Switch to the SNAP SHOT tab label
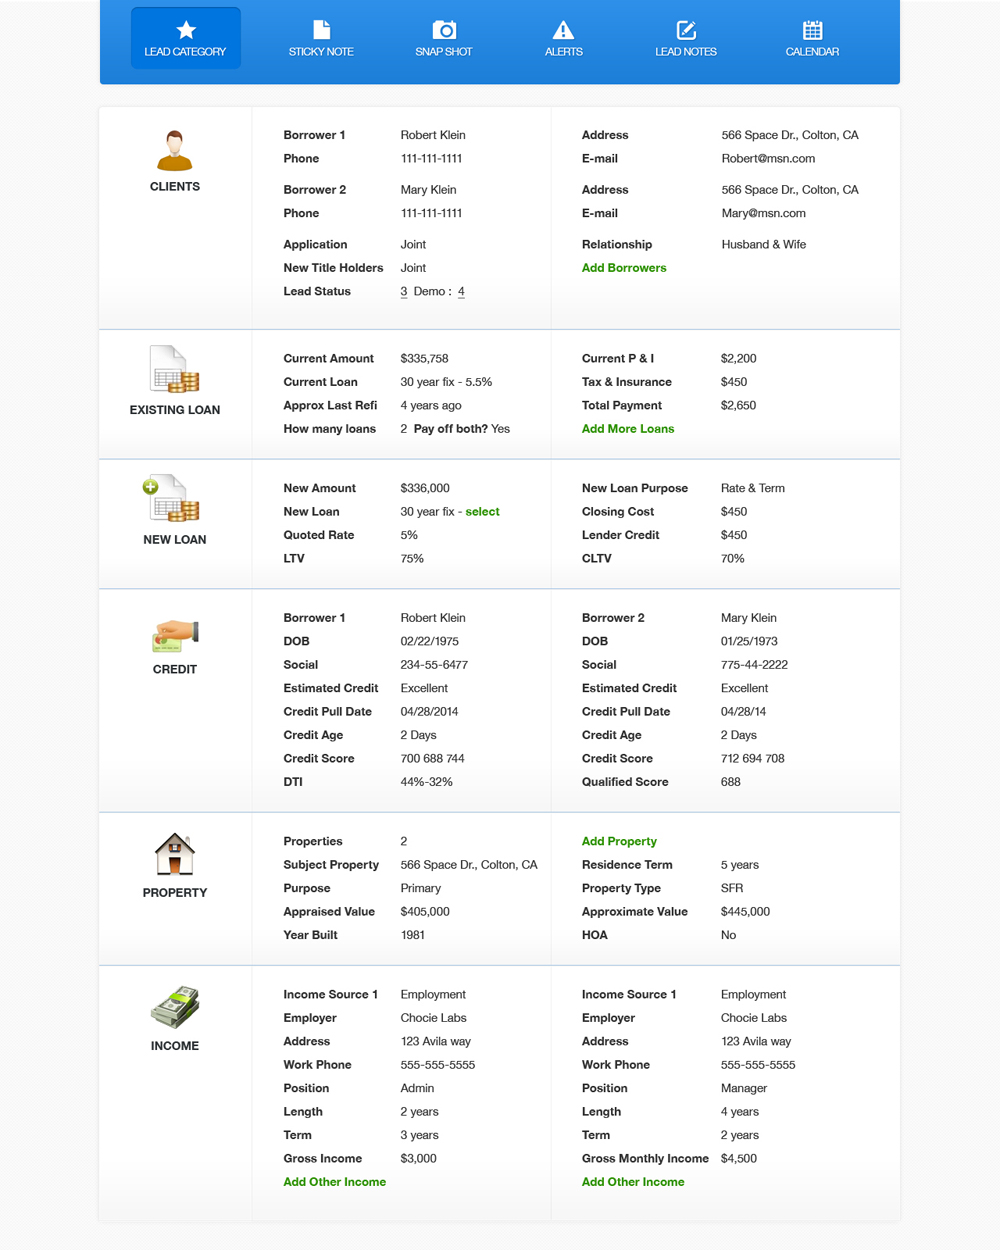 [x=444, y=52]
